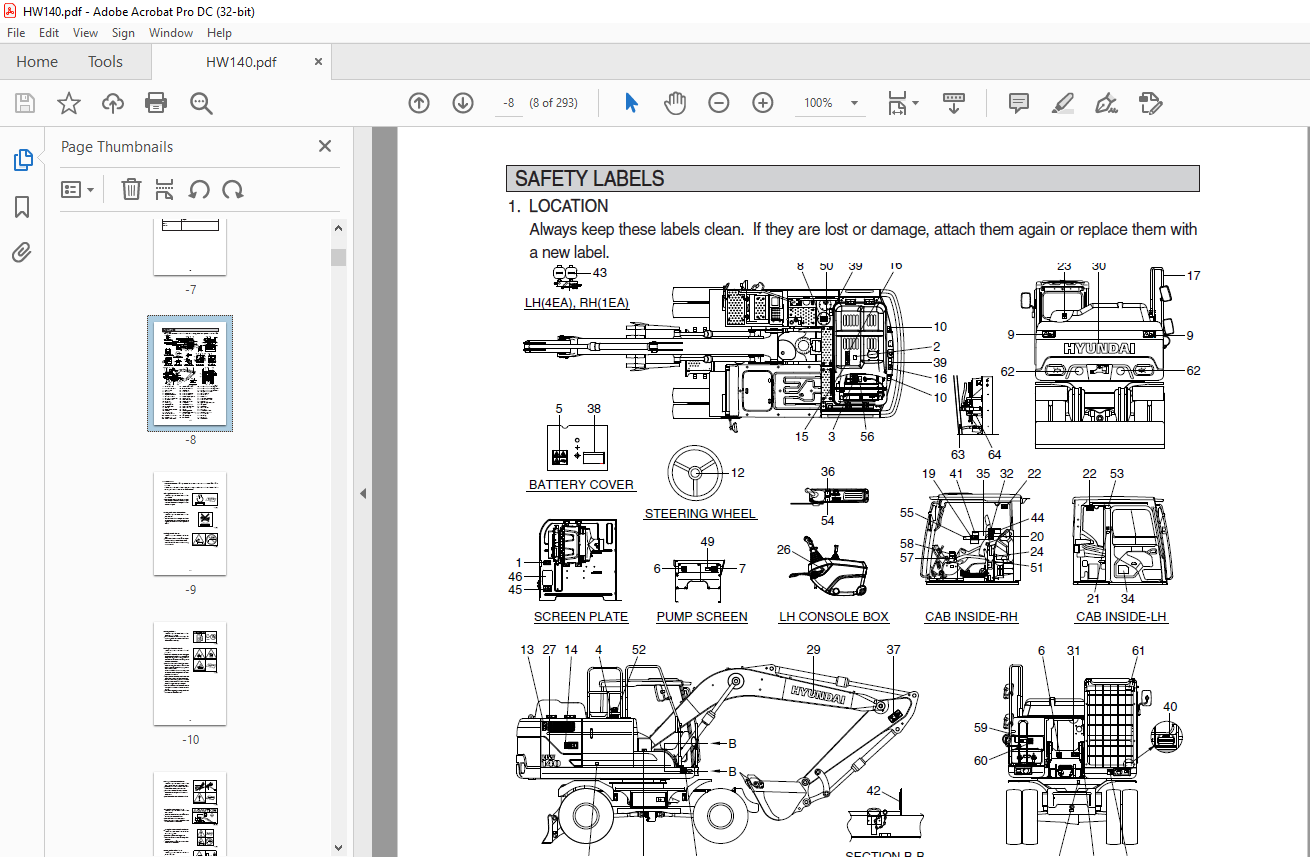Activate the Hand pan tool
The width and height of the screenshot is (1310, 857).
(676, 103)
